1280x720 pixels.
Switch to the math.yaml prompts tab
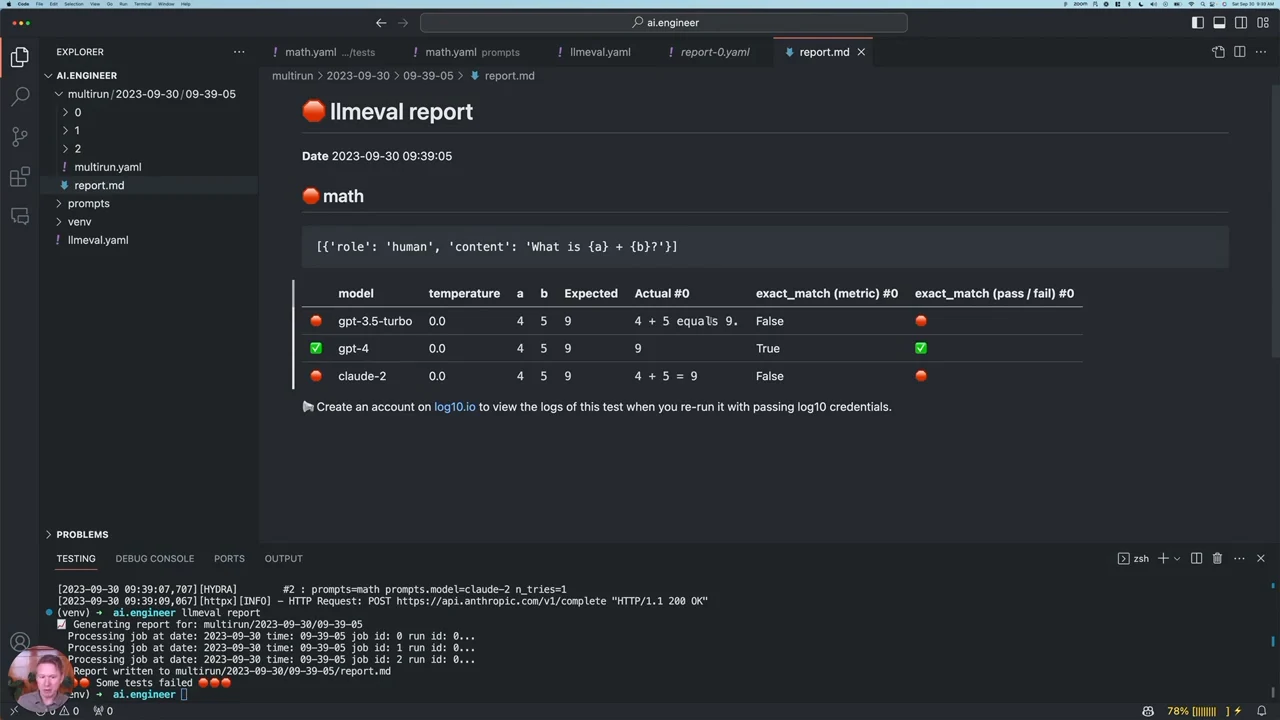coord(472,52)
